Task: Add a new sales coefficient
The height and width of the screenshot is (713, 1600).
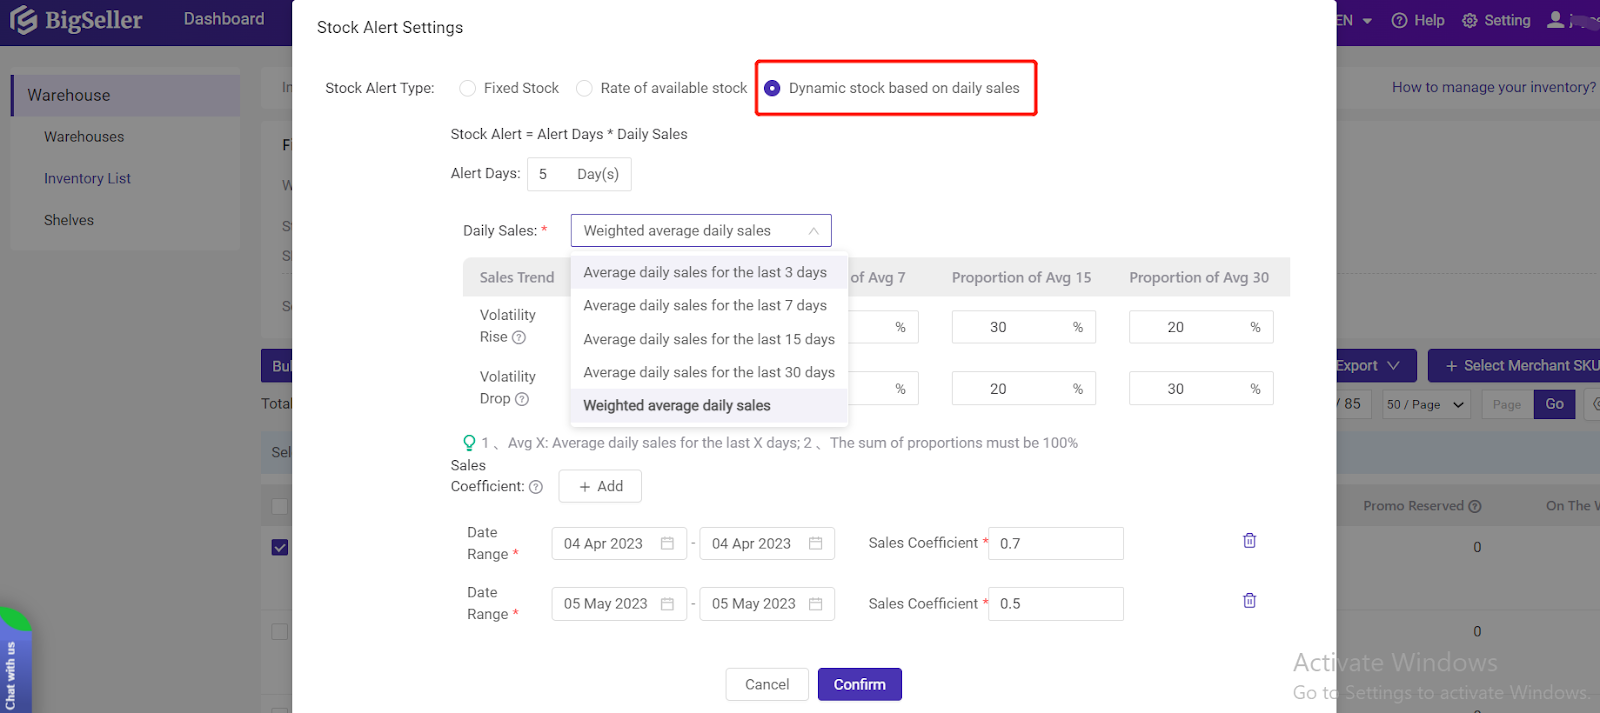Action: click(600, 487)
